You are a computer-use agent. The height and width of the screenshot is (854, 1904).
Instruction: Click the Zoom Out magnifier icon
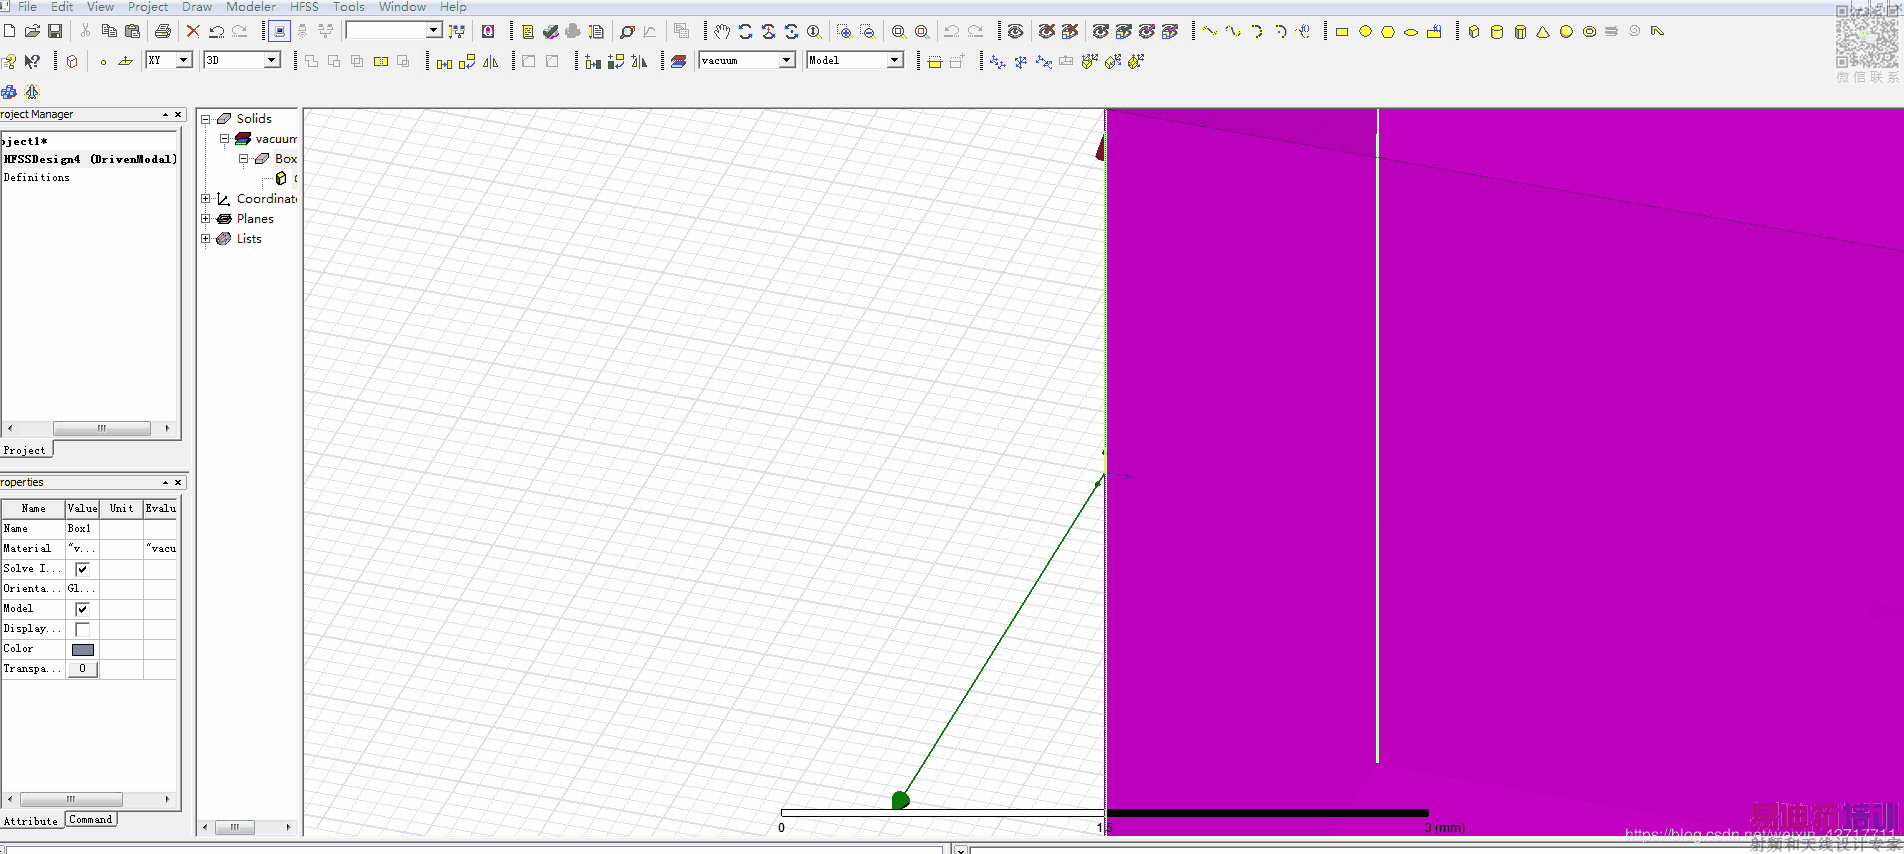coord(868,32)
